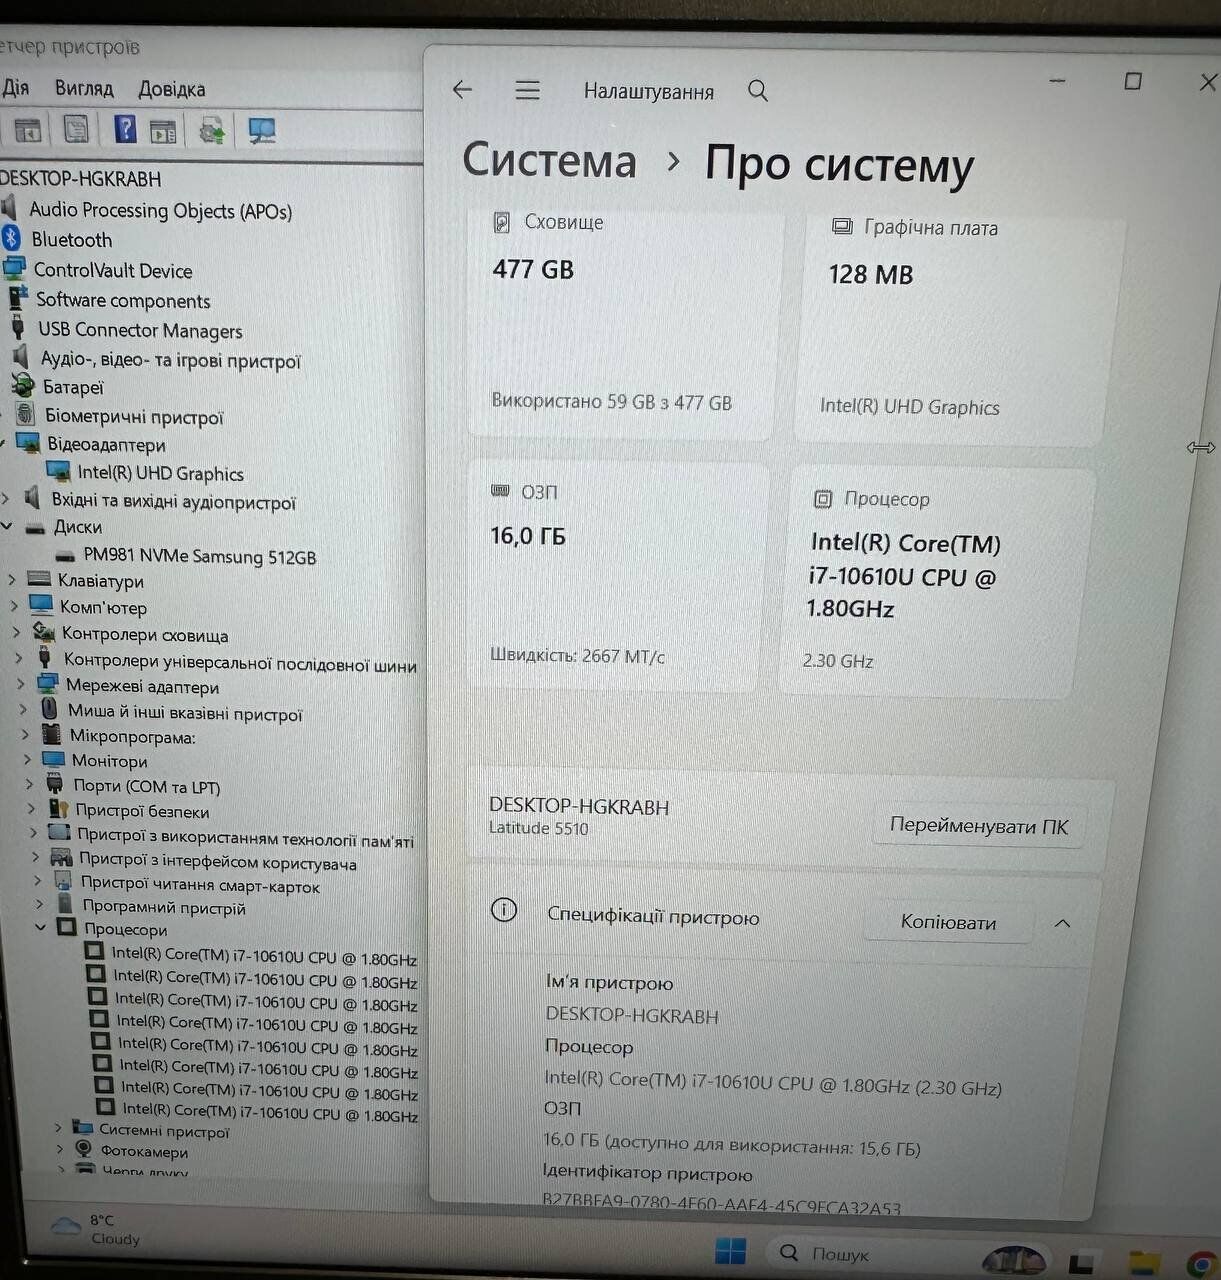
Task: Go back using the Settings back arrow
Action: tap(462, 90)
